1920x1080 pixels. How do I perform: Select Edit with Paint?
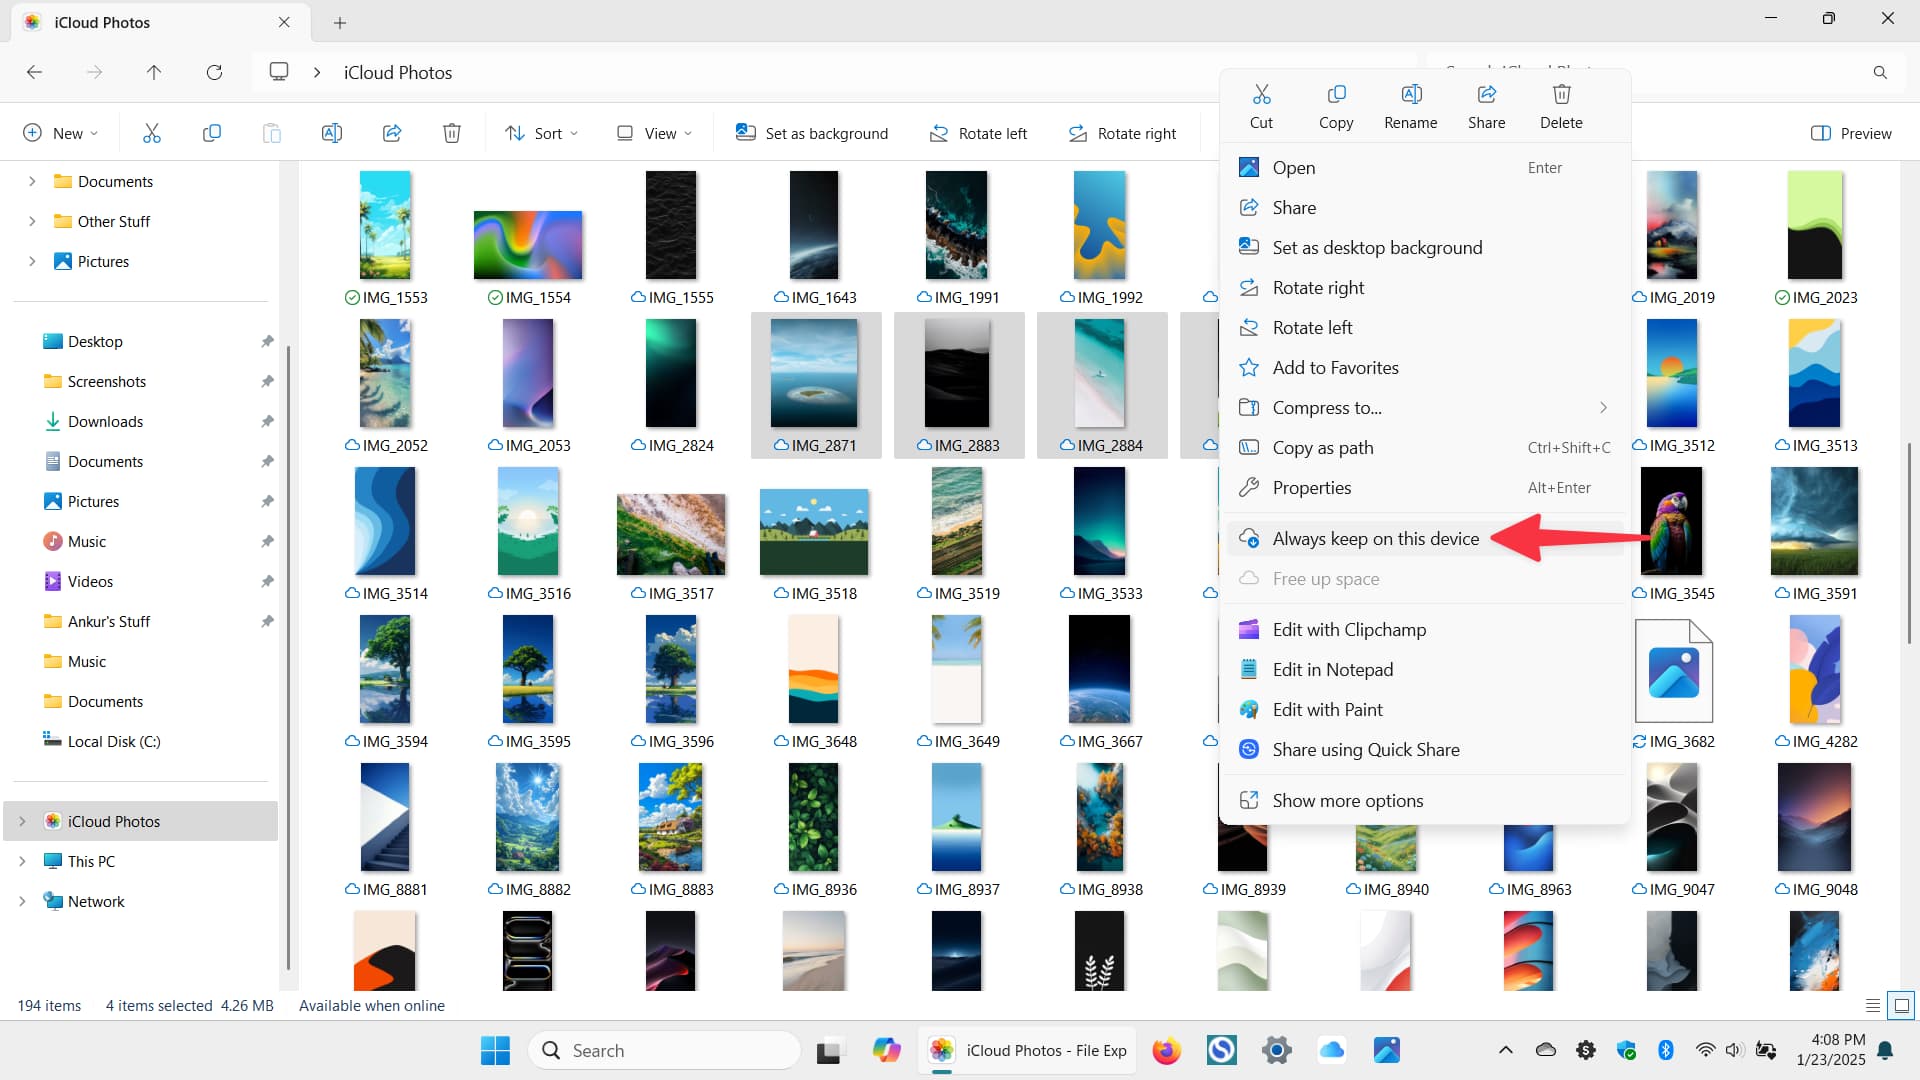pyautogui.click(x=1425, y=709)
